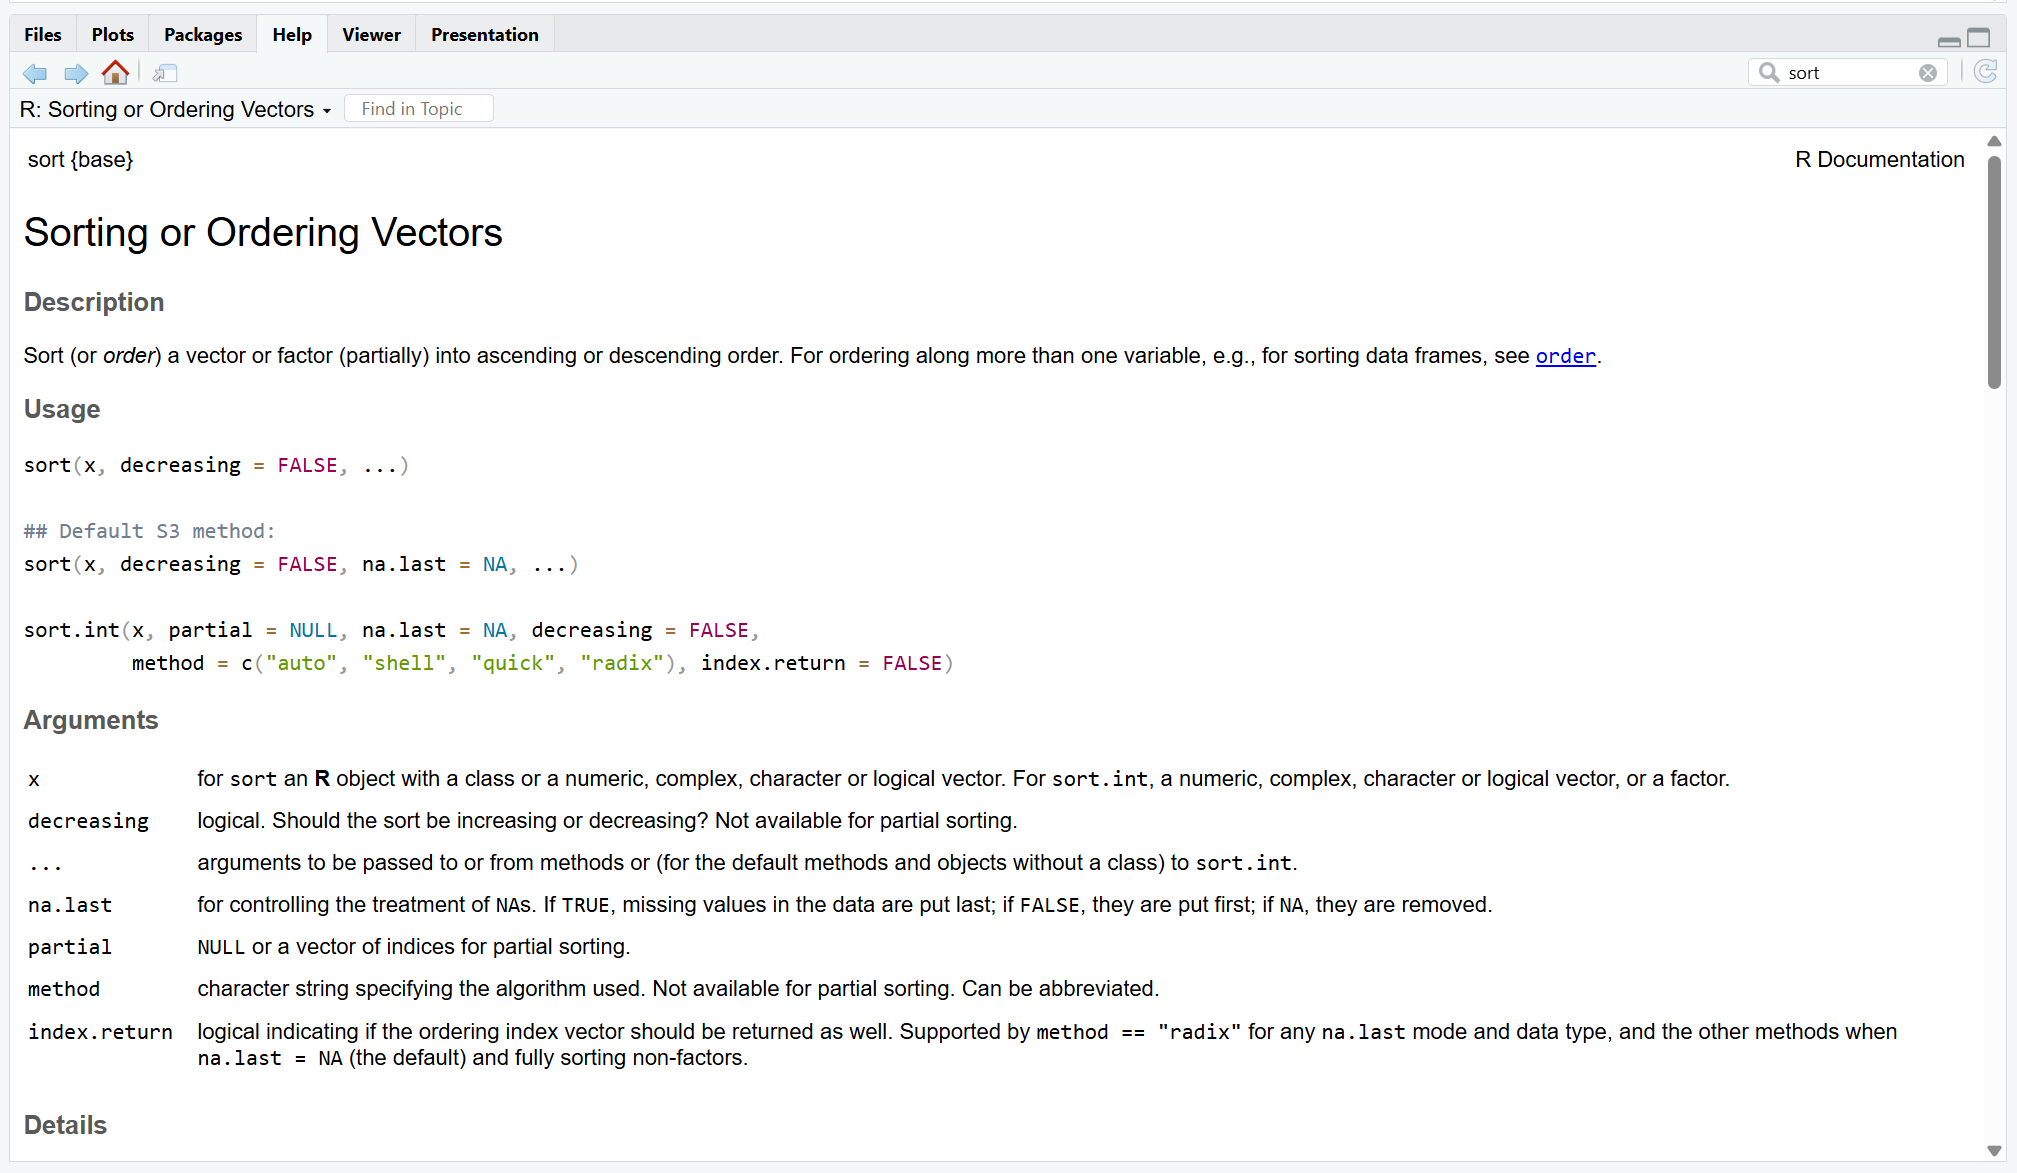
Task: Click the '...' argument name
Action: tap(46, 865)
